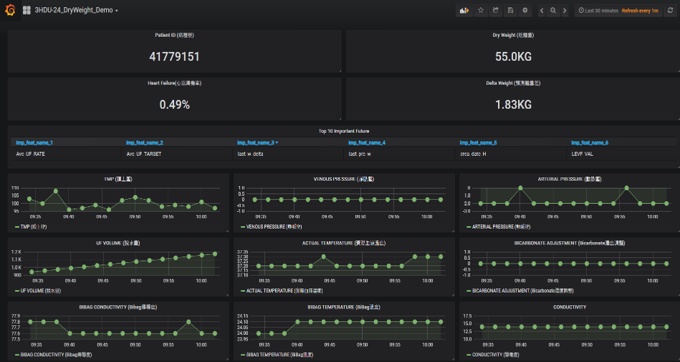Sort by imp_feat_name_2 column header
Viewport: 680px width, 362px height.
click(144, 143)
